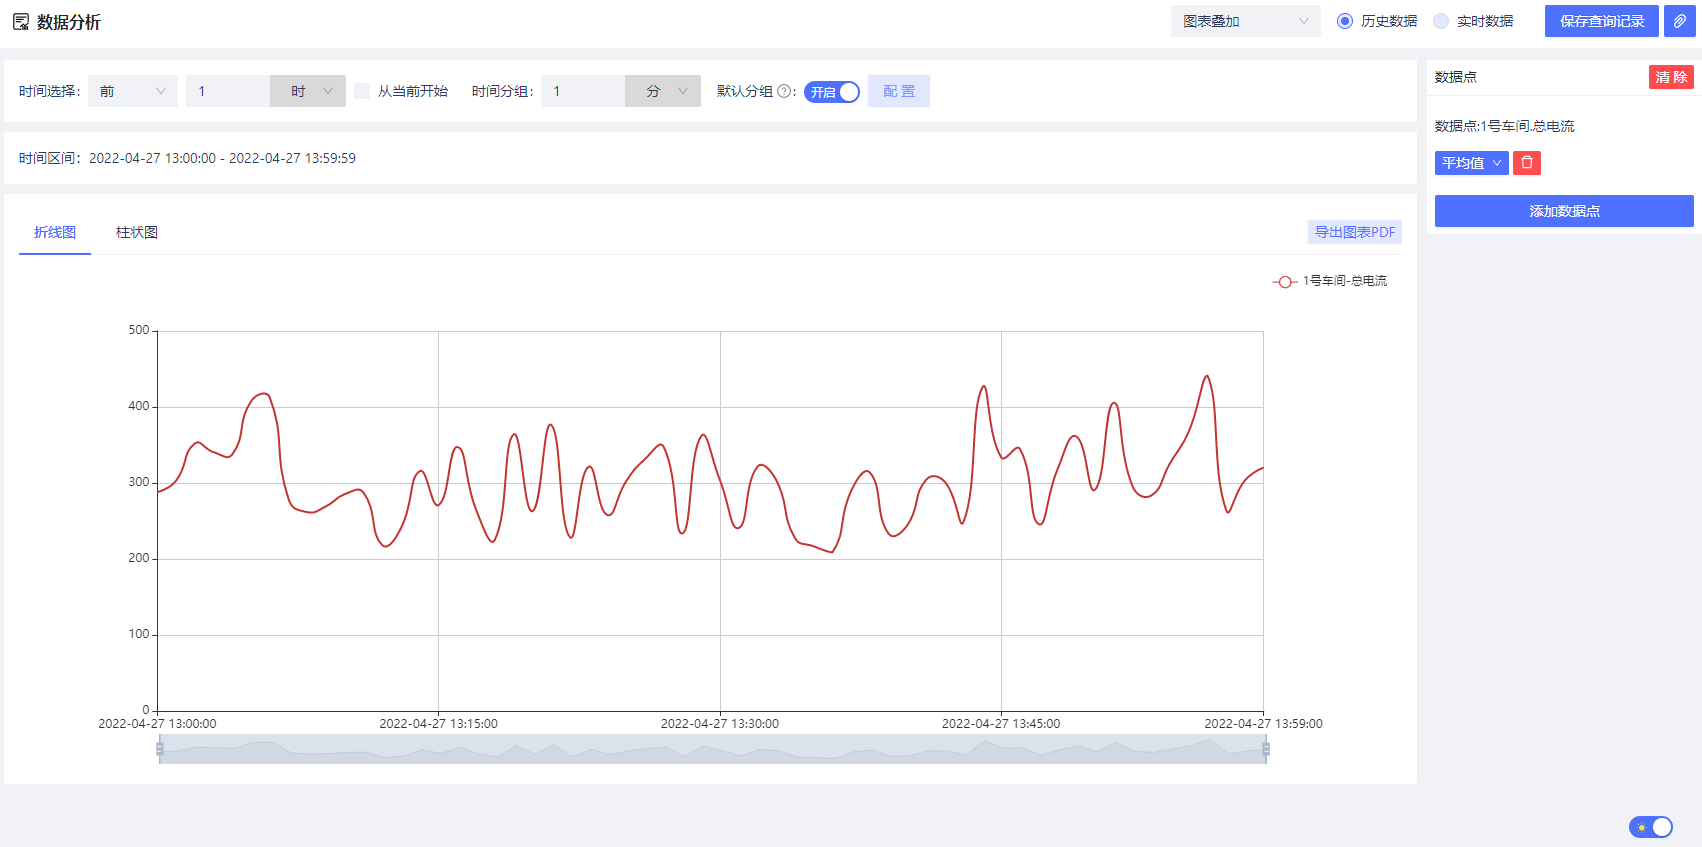Open the 图表叠加 dropdown

tap(1246, 21)
